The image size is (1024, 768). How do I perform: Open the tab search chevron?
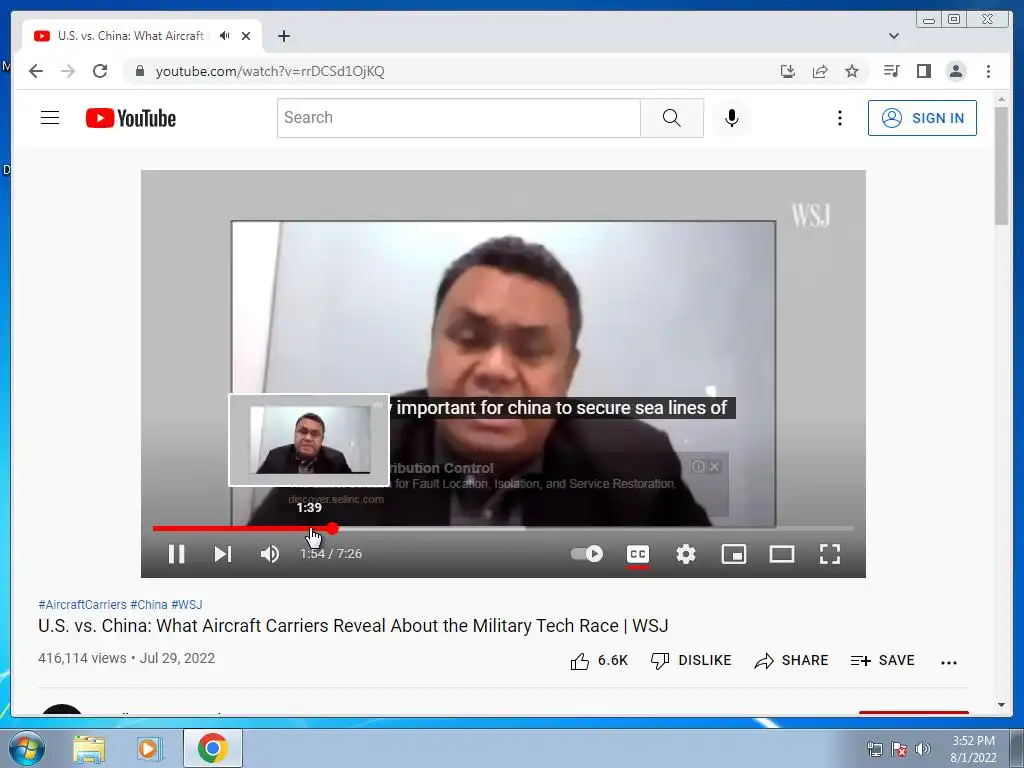click(x=894, y=36)
